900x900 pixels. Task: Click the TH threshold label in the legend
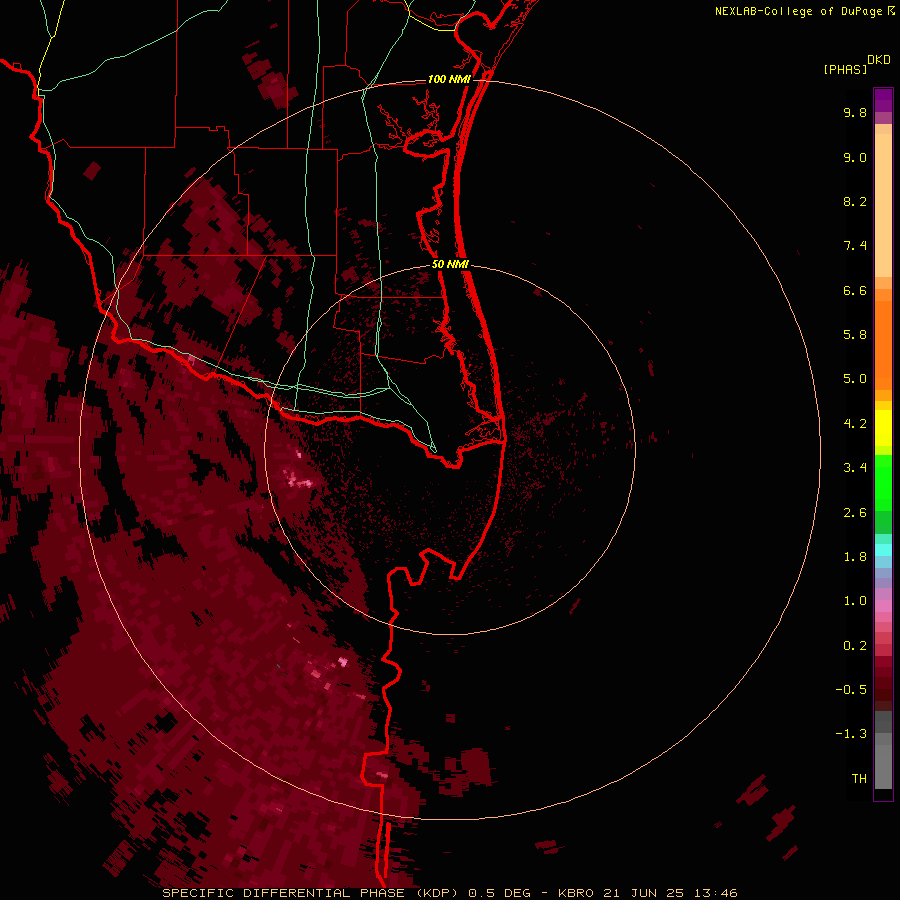(859, 779)
